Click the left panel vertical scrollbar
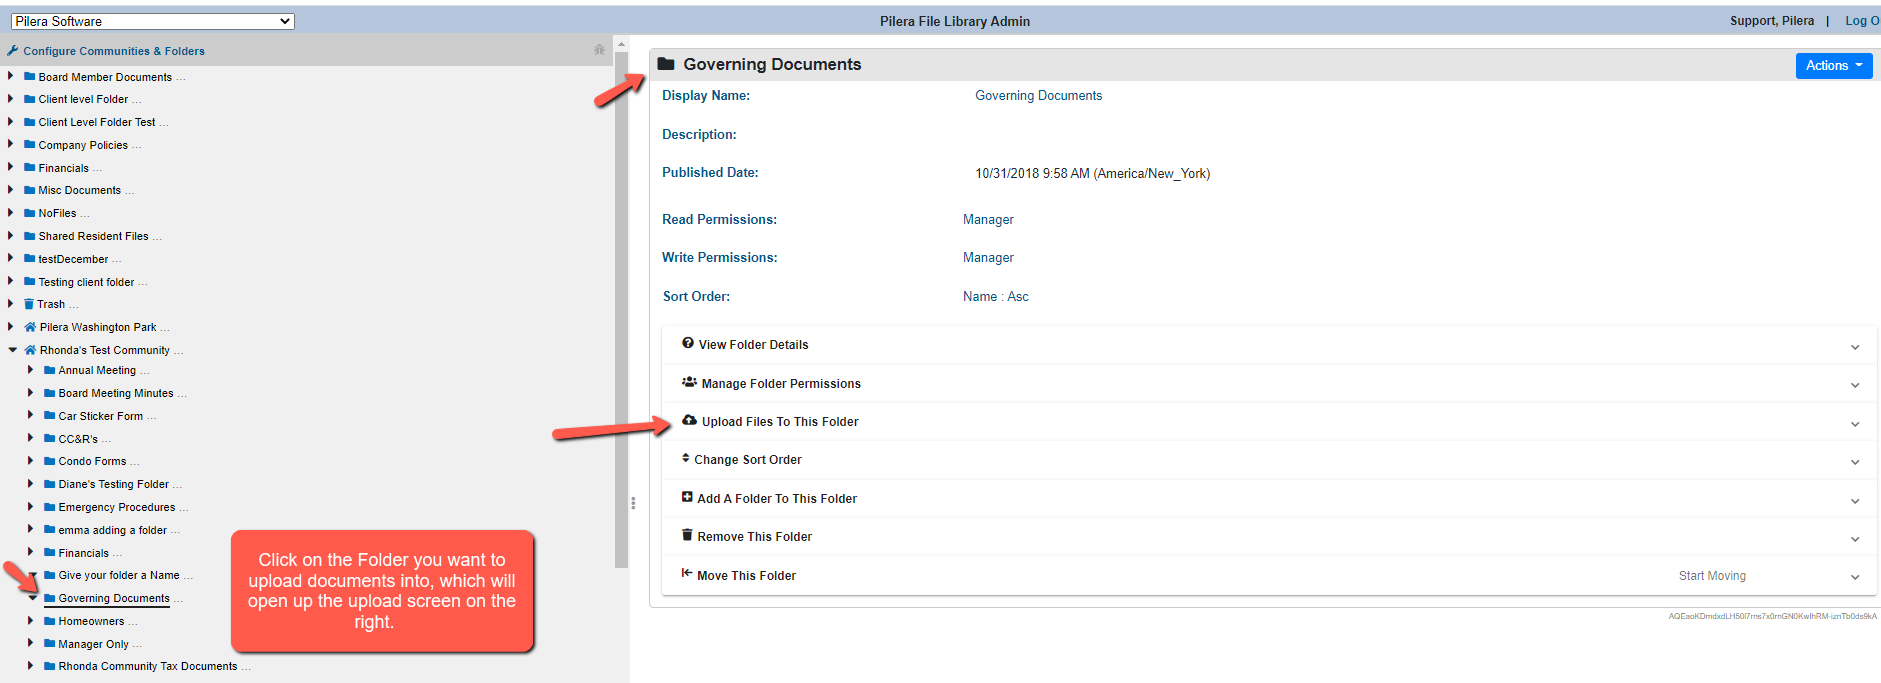1881x683 pixels. click(621, 310)
